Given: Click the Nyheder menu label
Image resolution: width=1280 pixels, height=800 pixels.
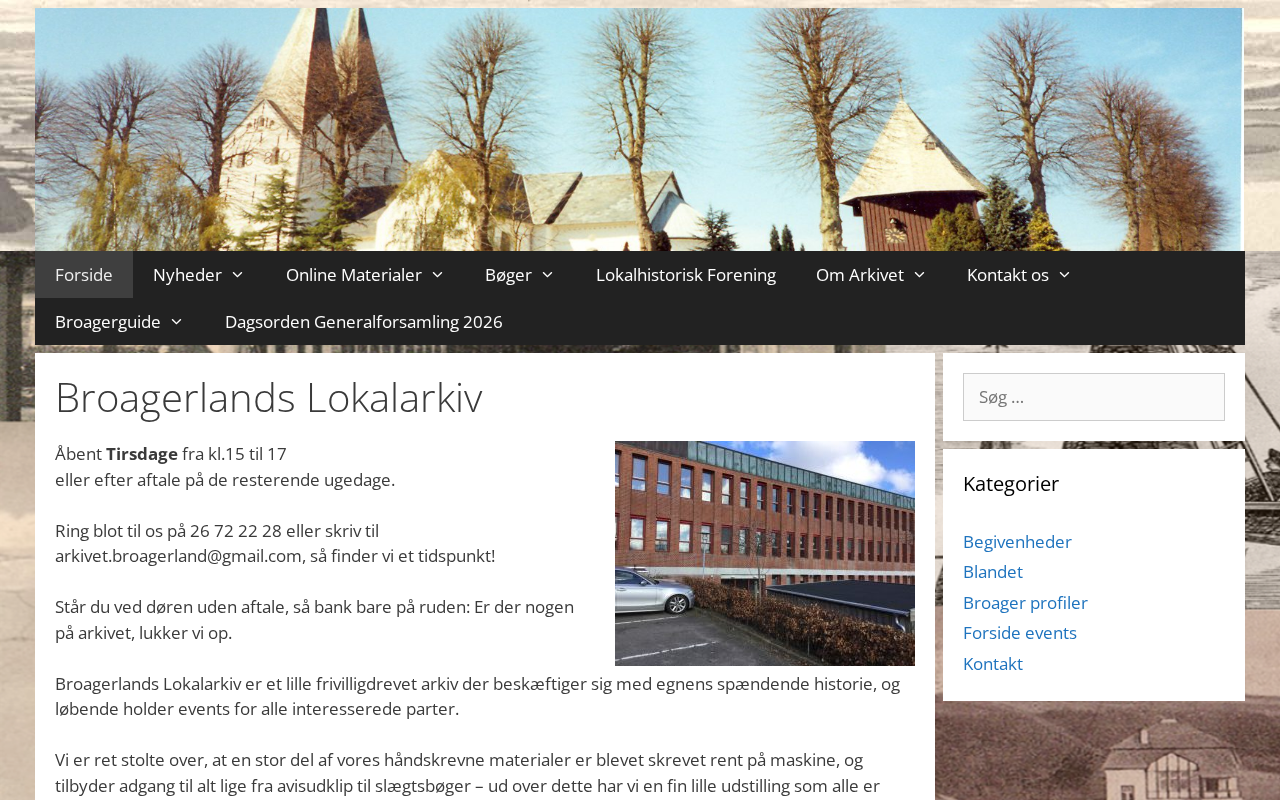Looking at the screenshot, I should [187, 275].
